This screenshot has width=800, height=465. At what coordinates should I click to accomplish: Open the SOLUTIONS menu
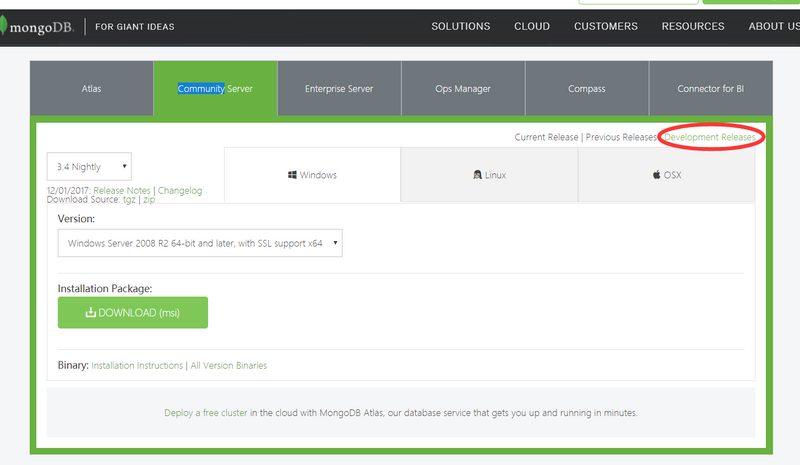click(x=461, y=26)
